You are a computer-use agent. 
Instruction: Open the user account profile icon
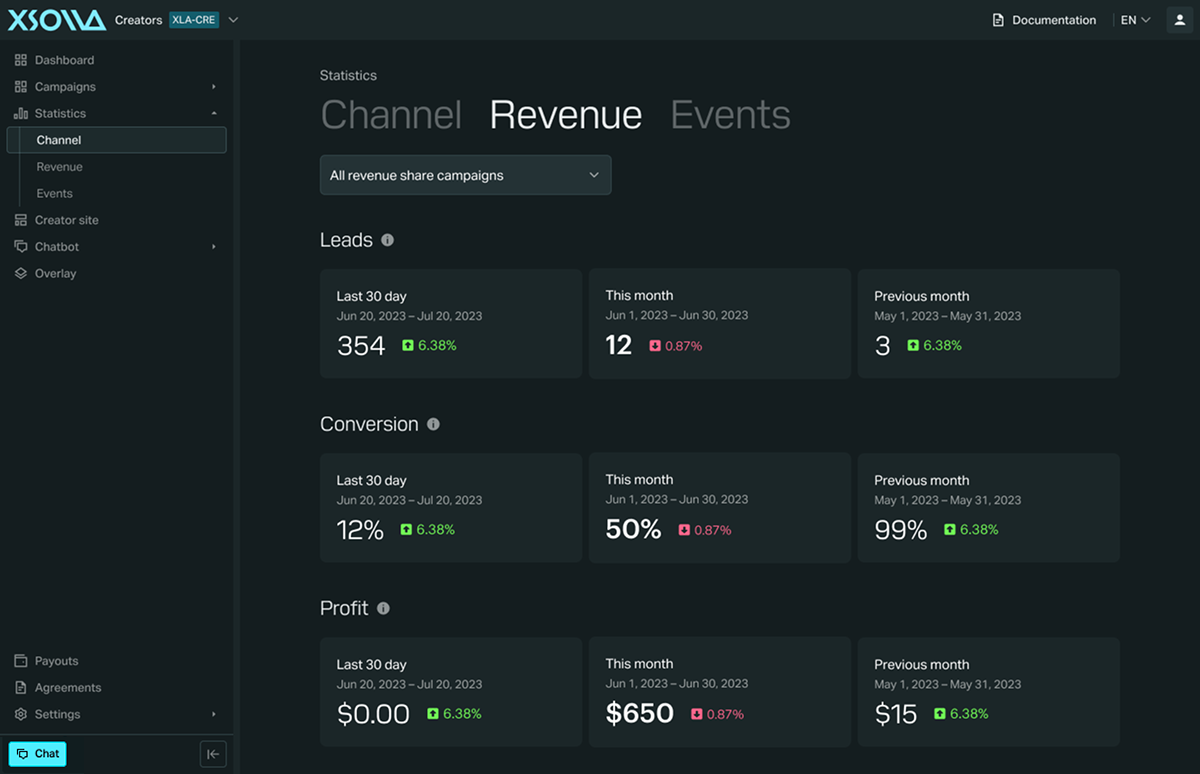(x=1180, y=20)
